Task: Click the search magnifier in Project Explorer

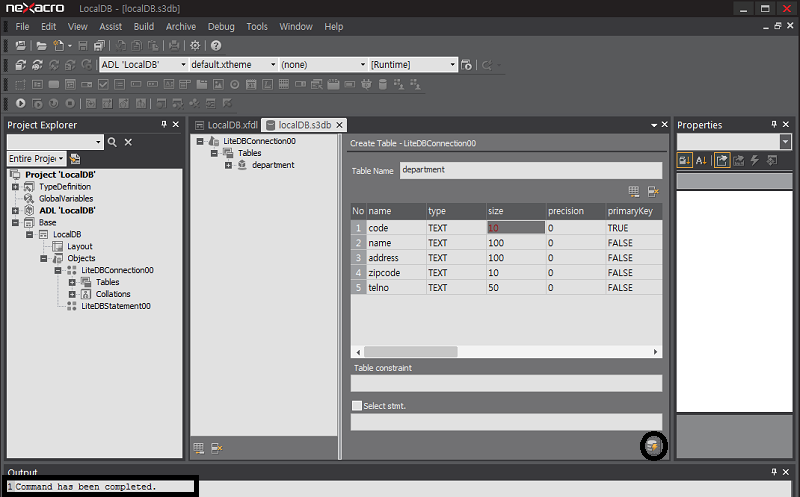Action: (112, 142)
